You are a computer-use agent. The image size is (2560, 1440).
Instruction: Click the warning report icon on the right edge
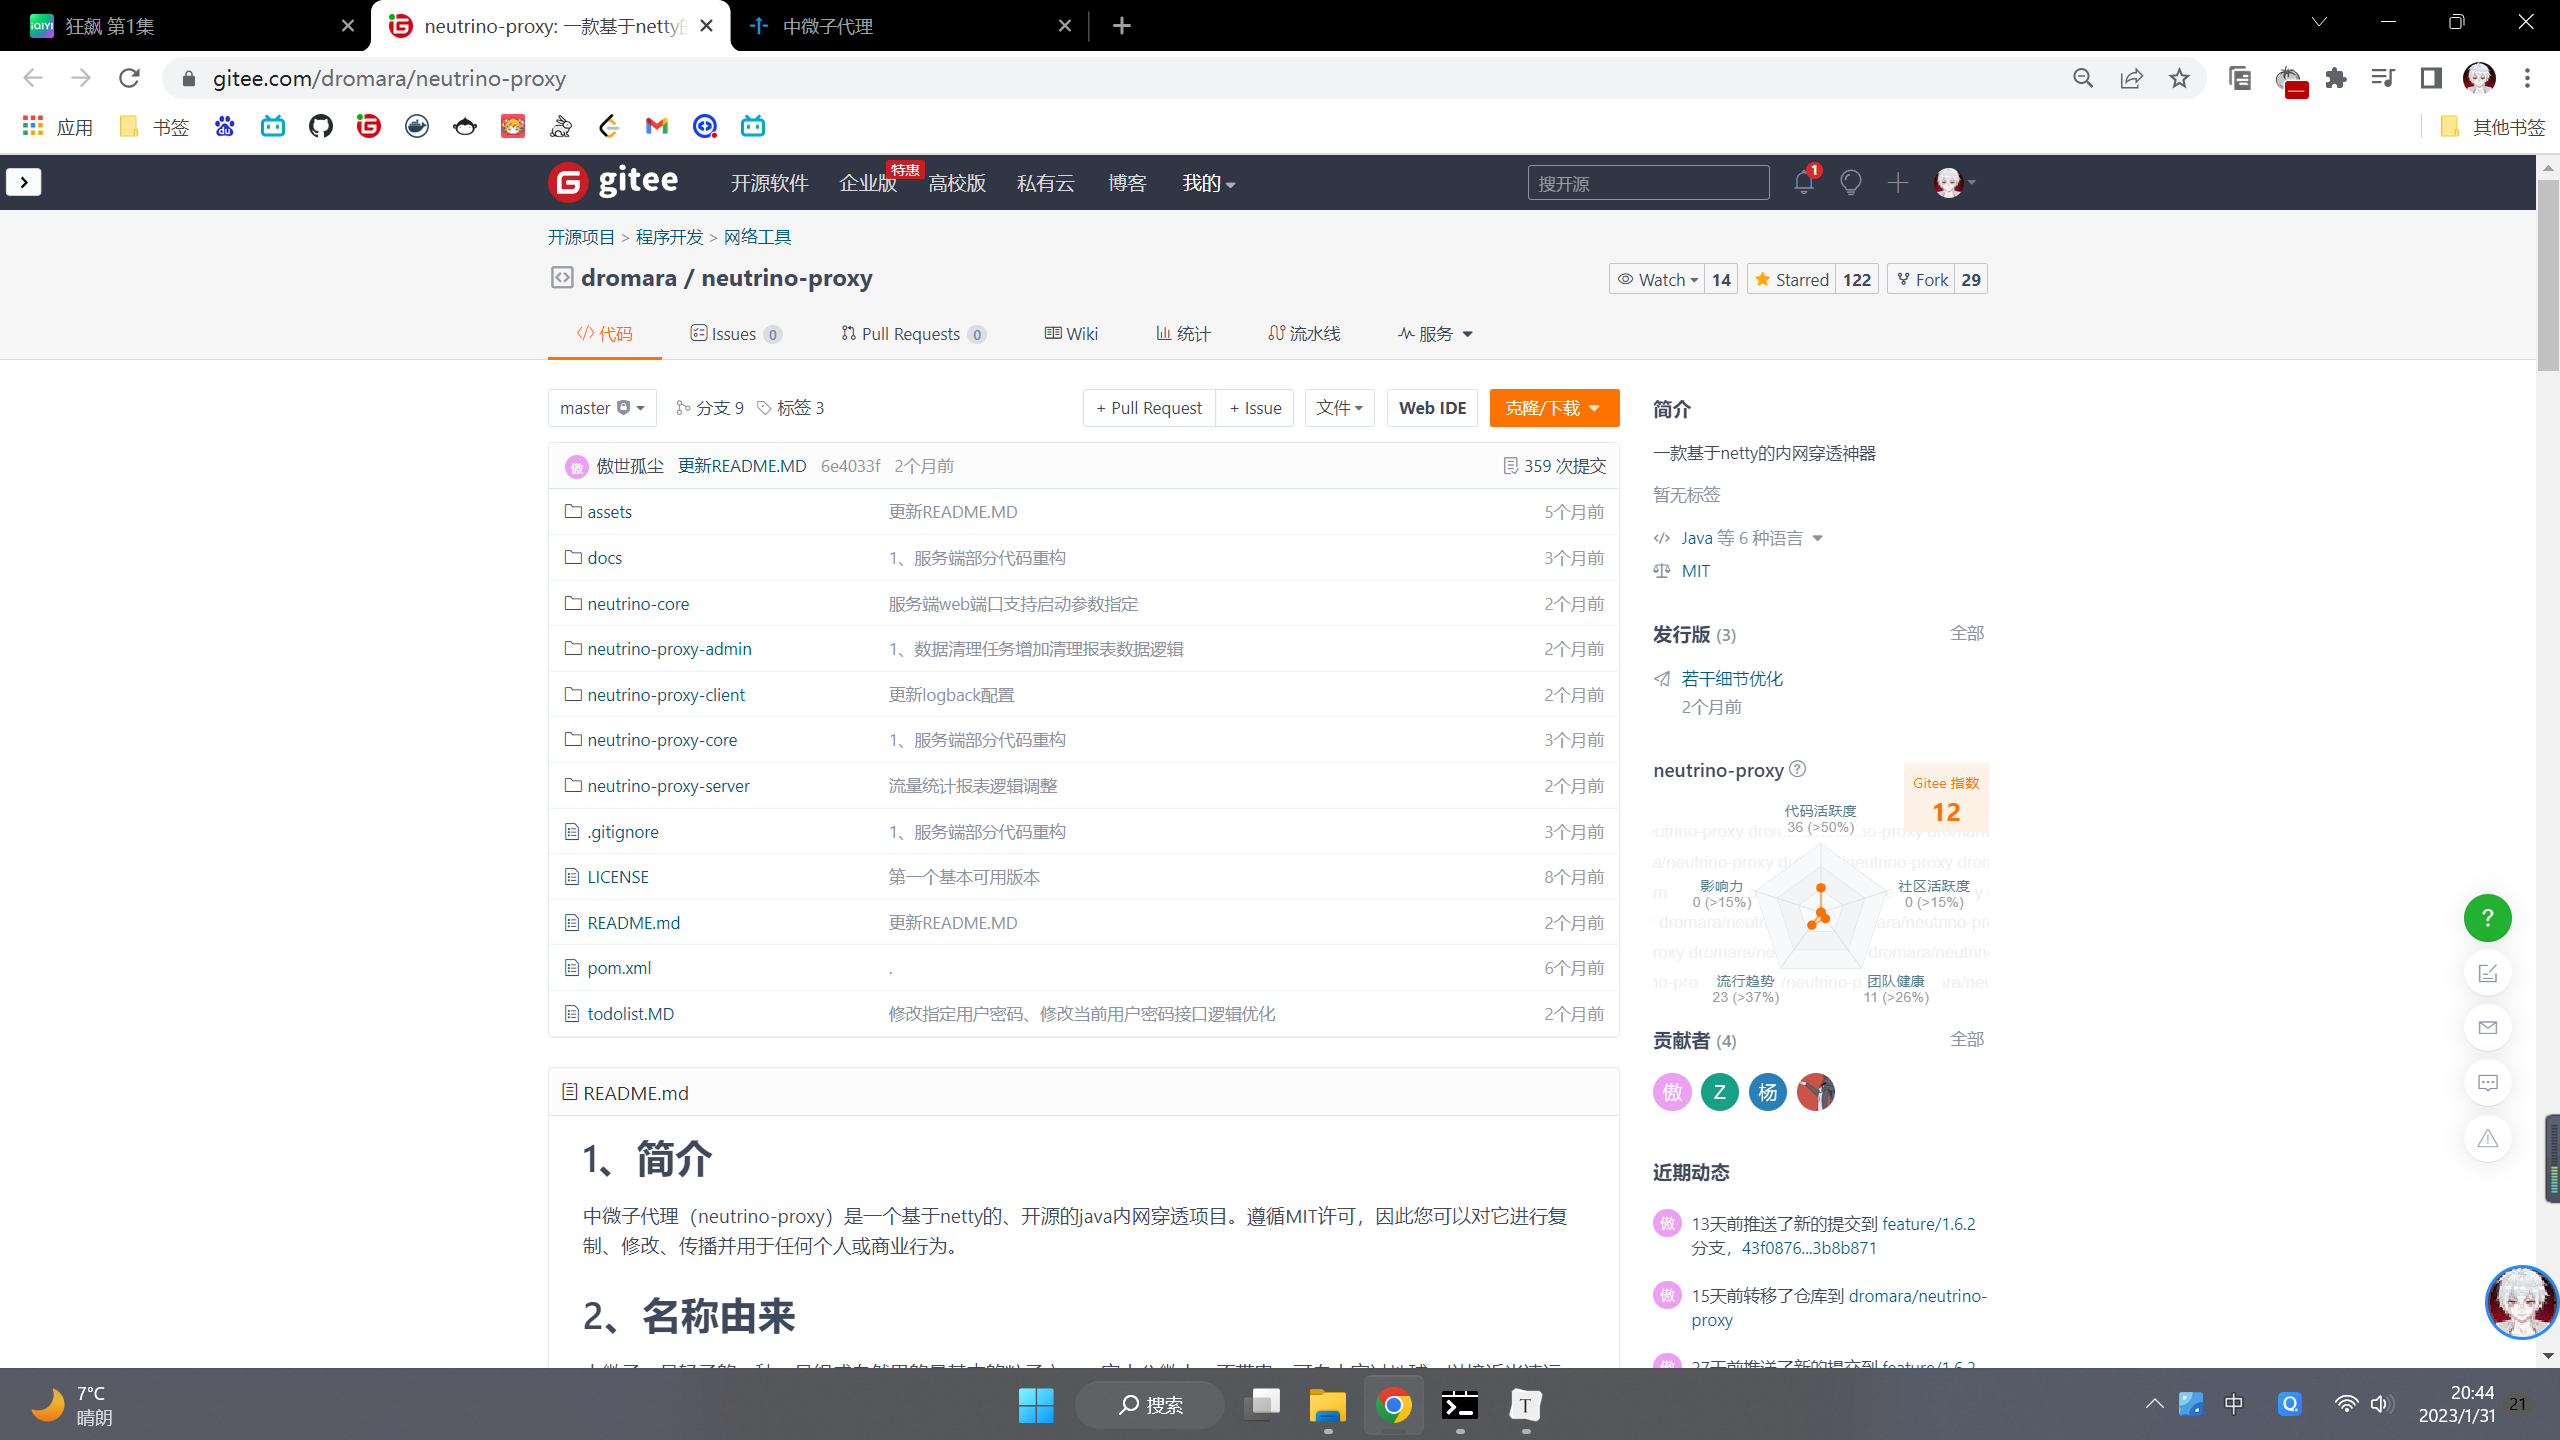(2489, 1138)
